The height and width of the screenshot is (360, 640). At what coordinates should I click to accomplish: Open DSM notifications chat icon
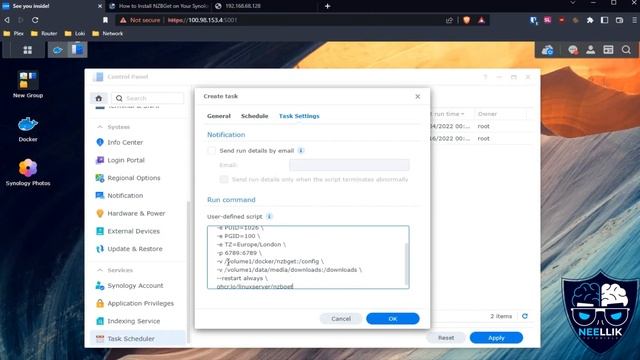pyautogui.click(x=573, y=50)
